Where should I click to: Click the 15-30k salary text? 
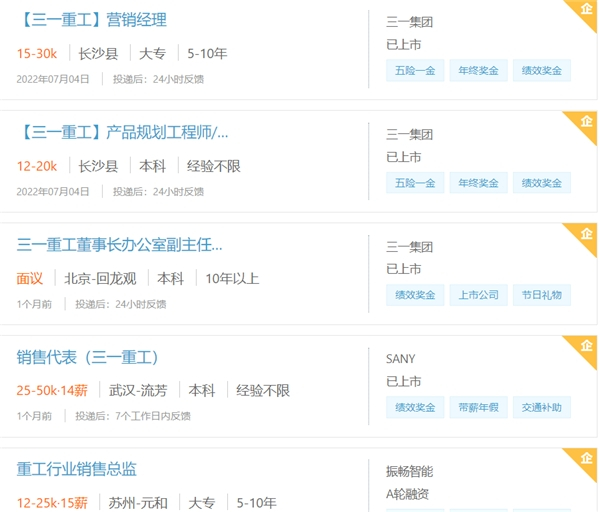click(37, 54)
